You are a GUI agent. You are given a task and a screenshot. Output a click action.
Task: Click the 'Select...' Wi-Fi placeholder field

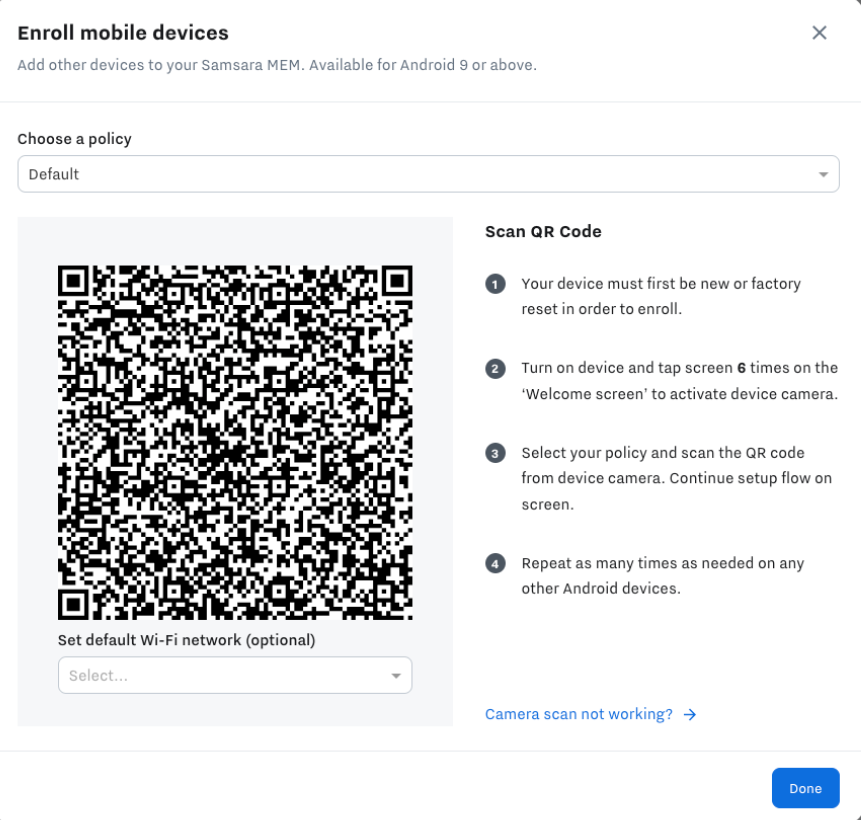pos(235,675)
